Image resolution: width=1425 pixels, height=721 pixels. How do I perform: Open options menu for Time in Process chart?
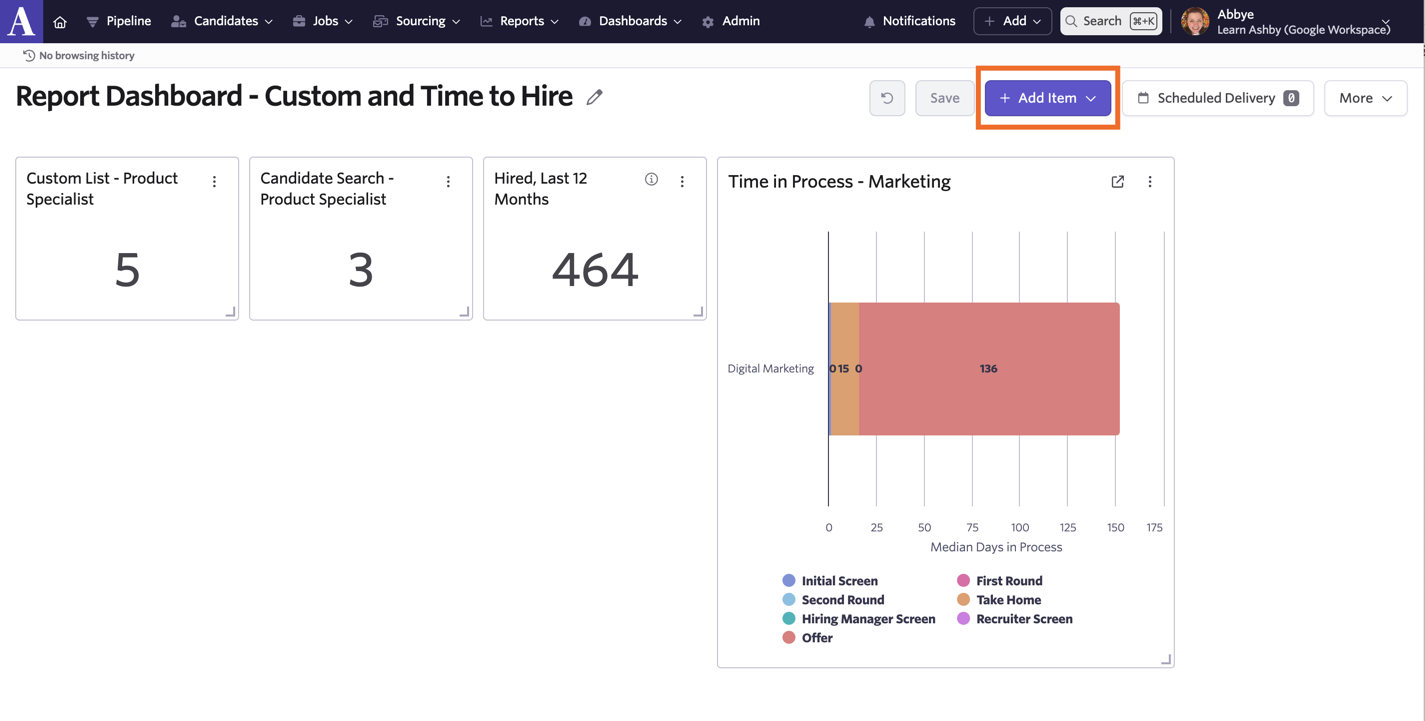1150,182
